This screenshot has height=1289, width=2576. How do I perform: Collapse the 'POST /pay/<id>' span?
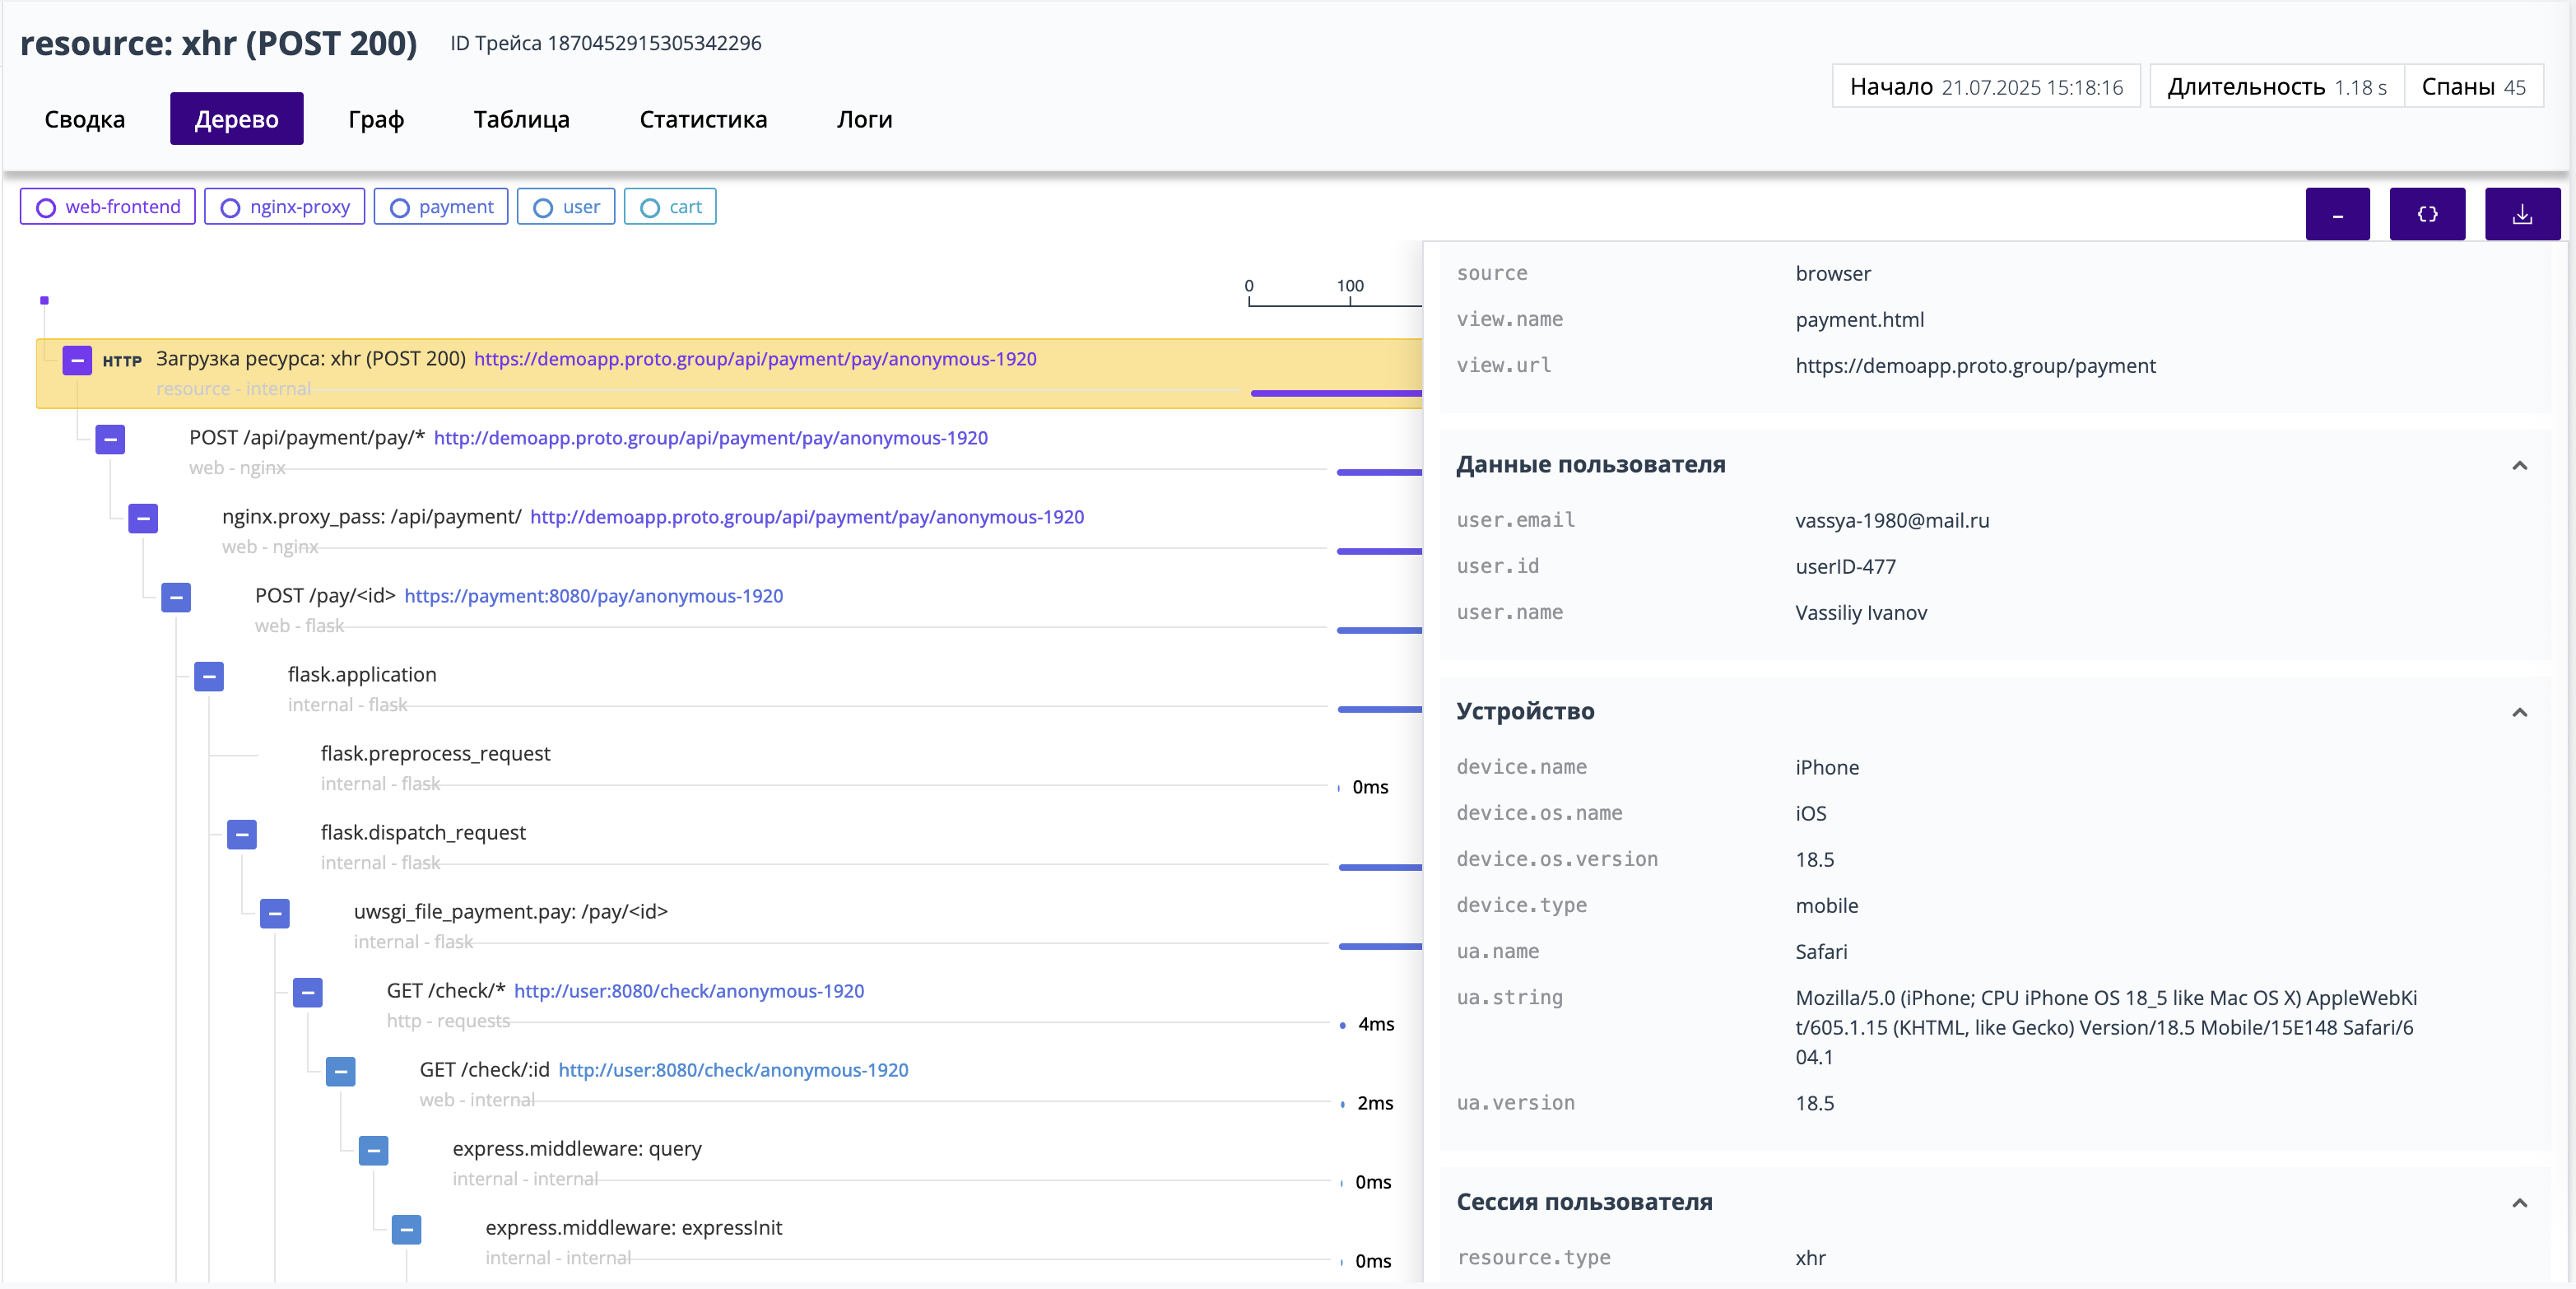(x=176, y=597)
